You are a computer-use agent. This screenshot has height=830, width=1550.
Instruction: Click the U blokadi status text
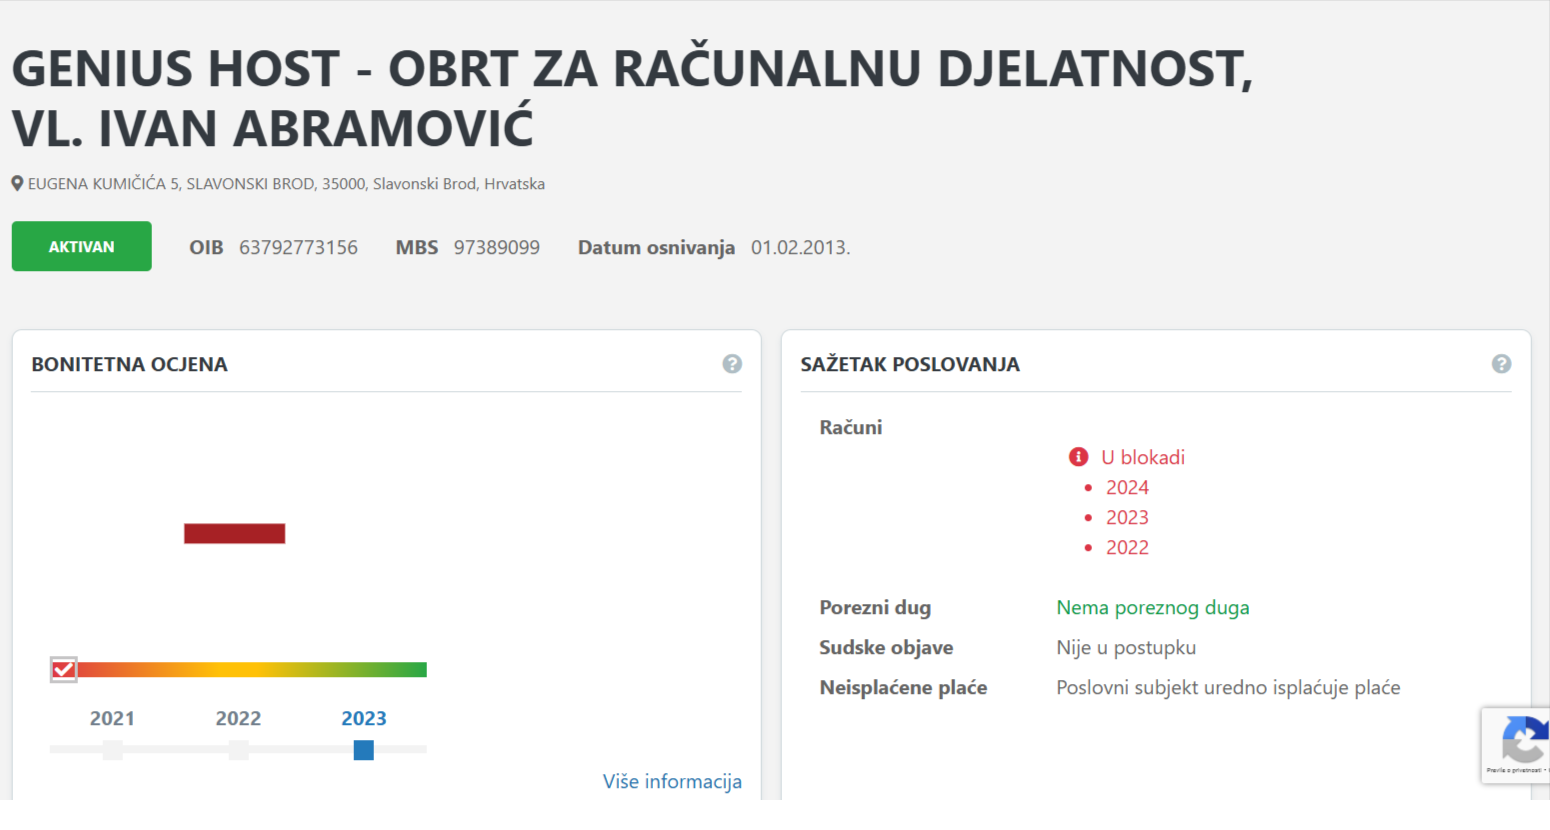pyautogui.click(x=1143, y=457)
